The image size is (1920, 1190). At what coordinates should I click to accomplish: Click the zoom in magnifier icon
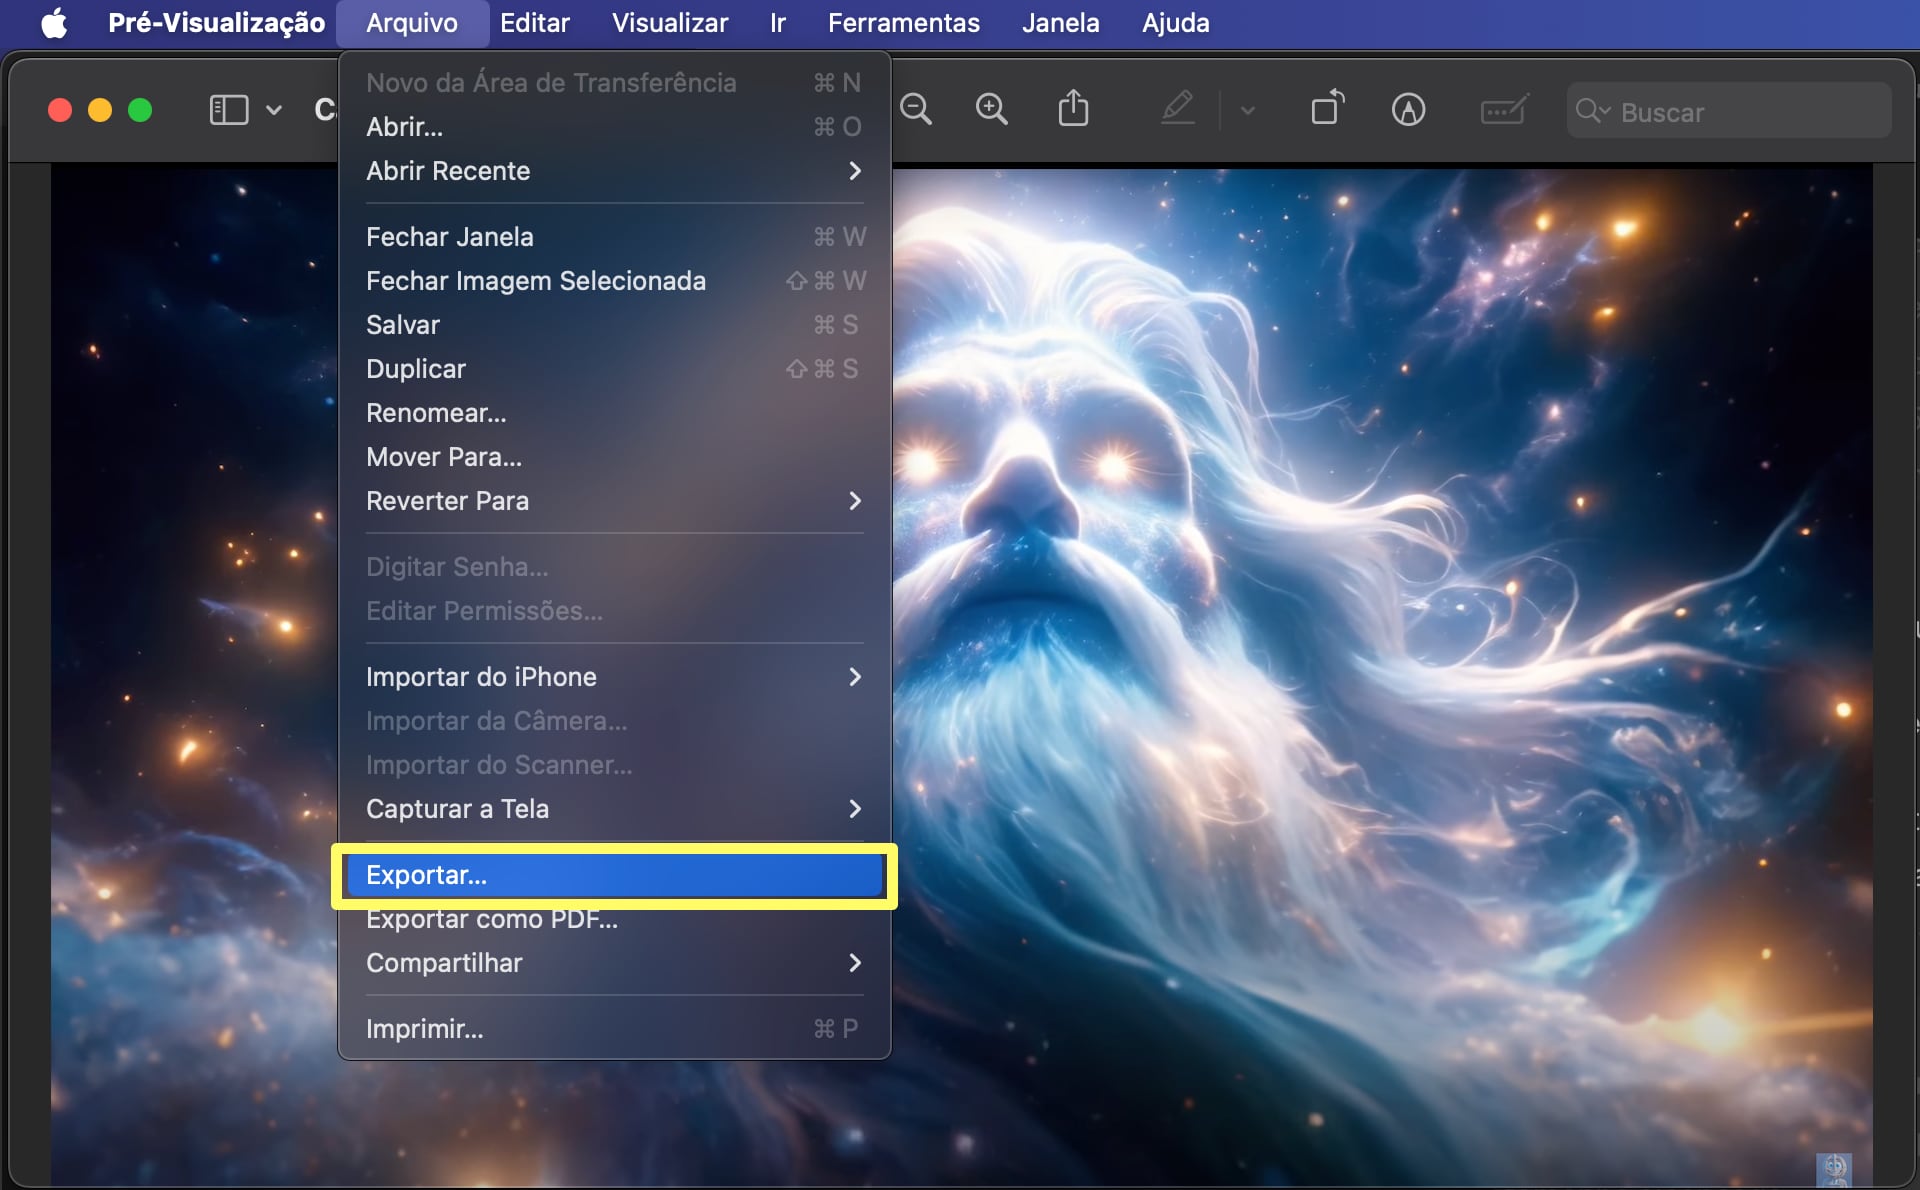tap(991, 109)
